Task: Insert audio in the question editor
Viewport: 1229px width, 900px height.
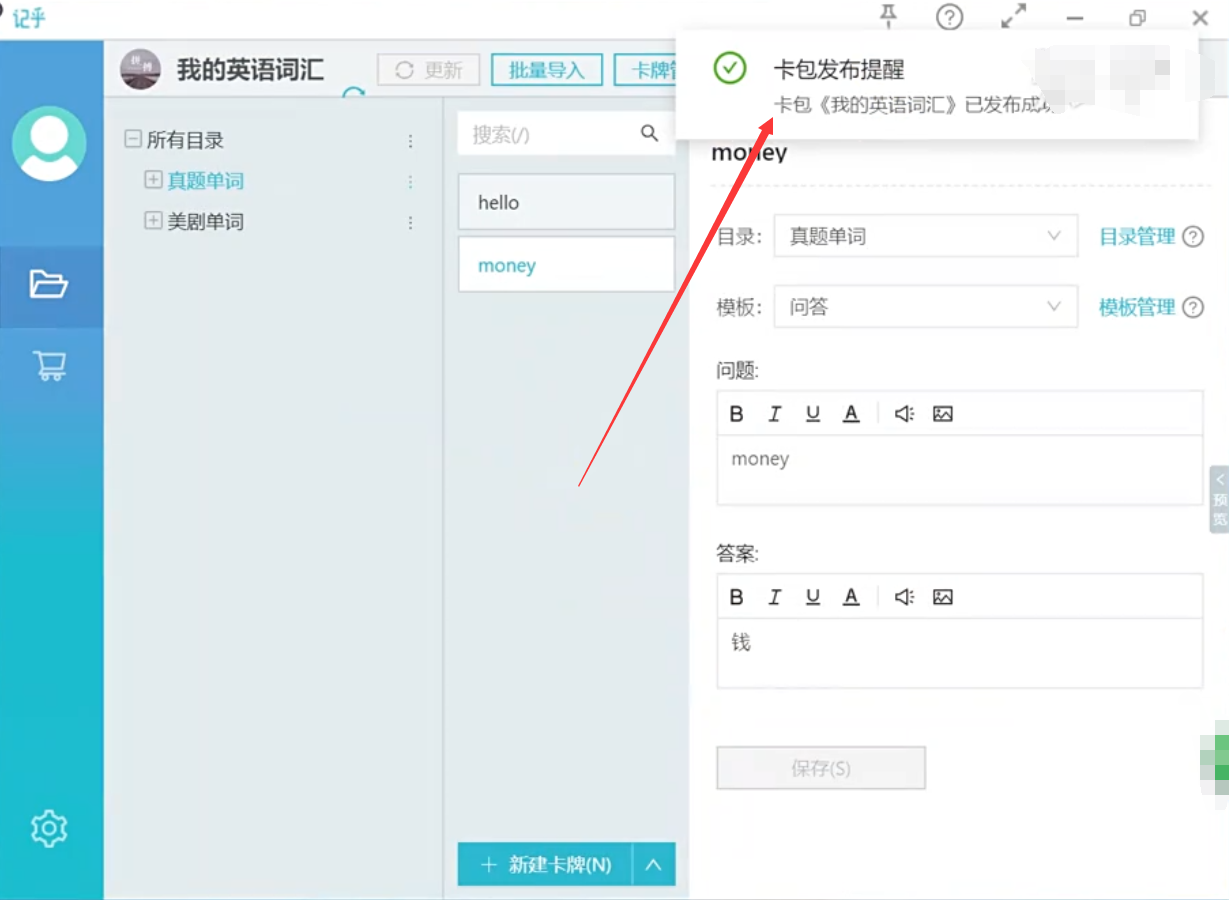Action: 905,414
